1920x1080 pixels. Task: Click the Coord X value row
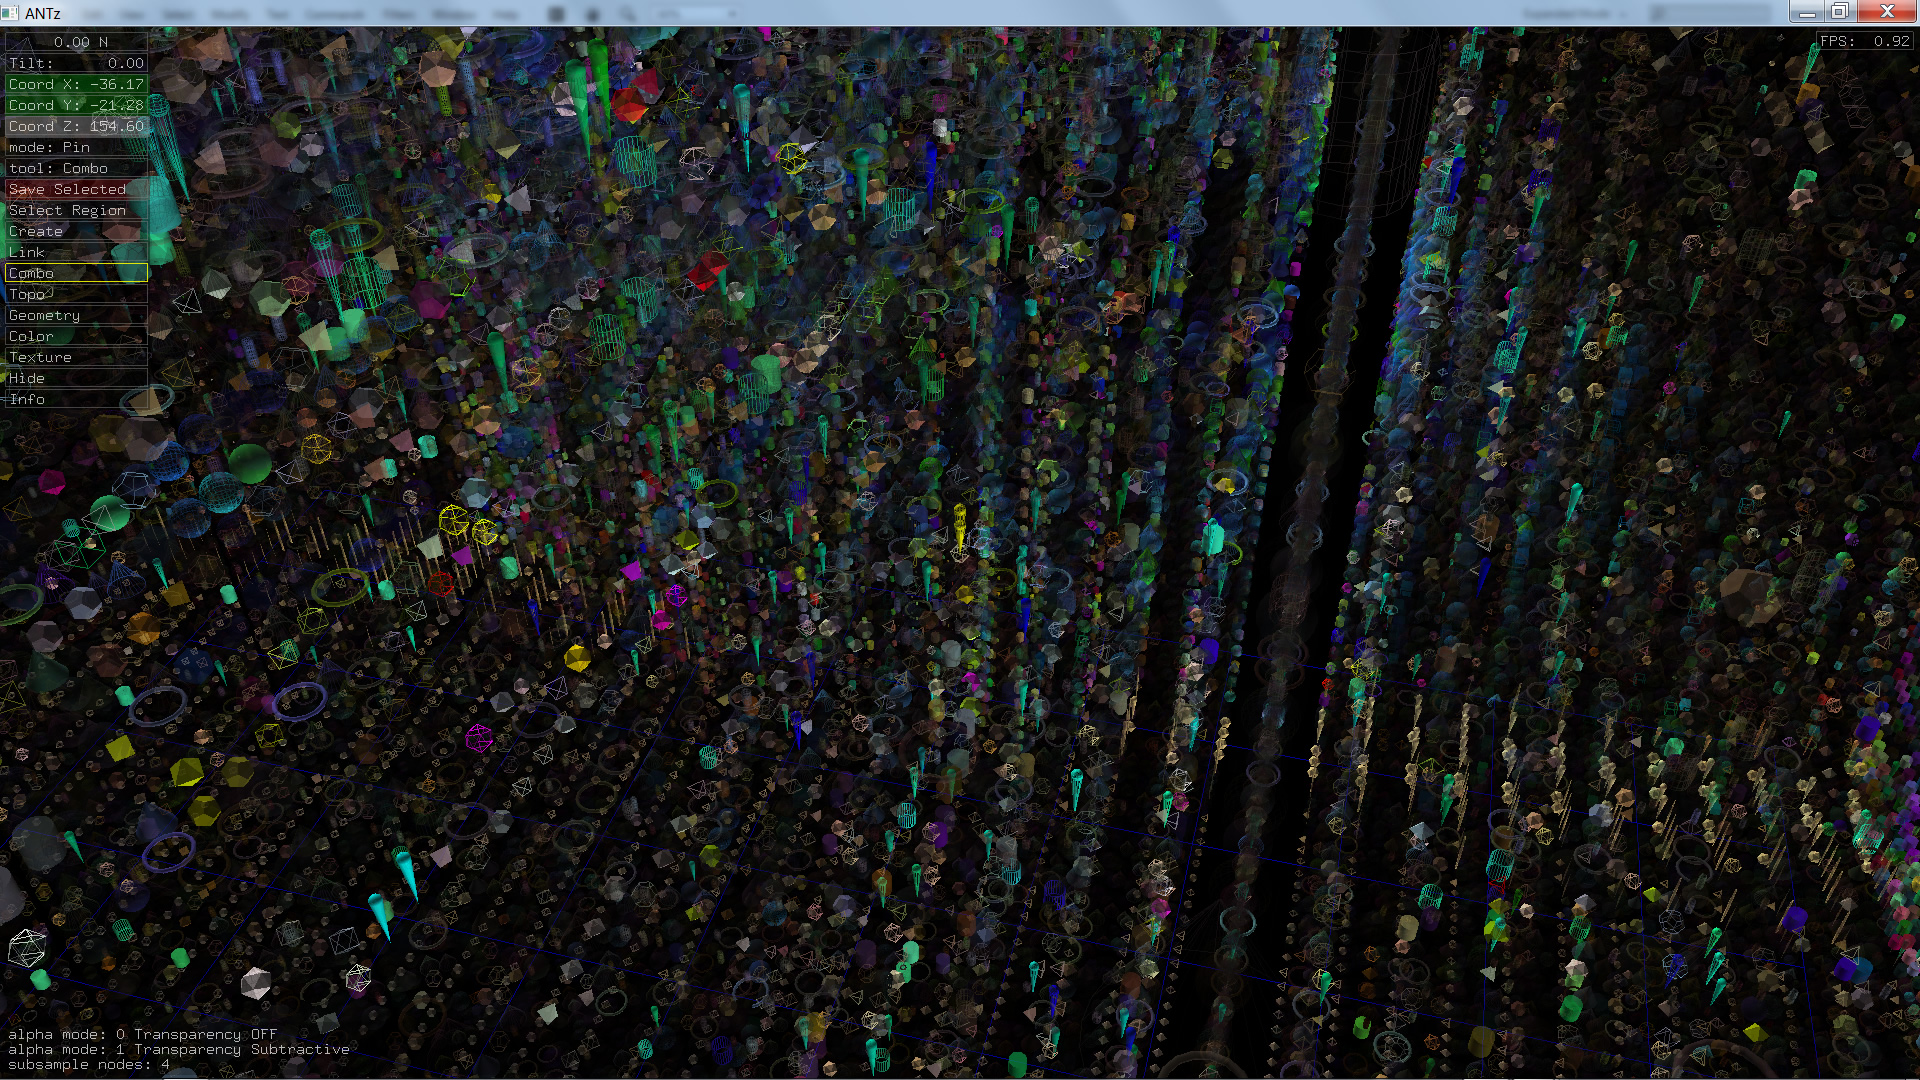[77, 84]
